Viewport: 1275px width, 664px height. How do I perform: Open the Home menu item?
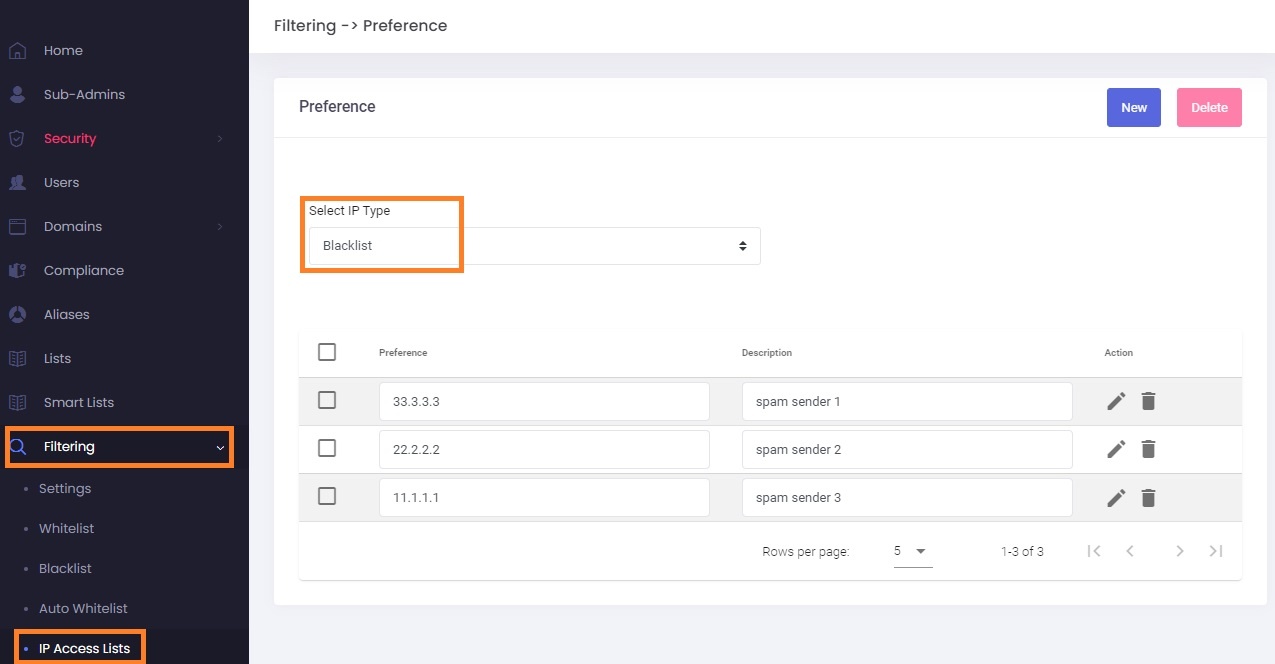pyautogui.click(x=63, y=51)
